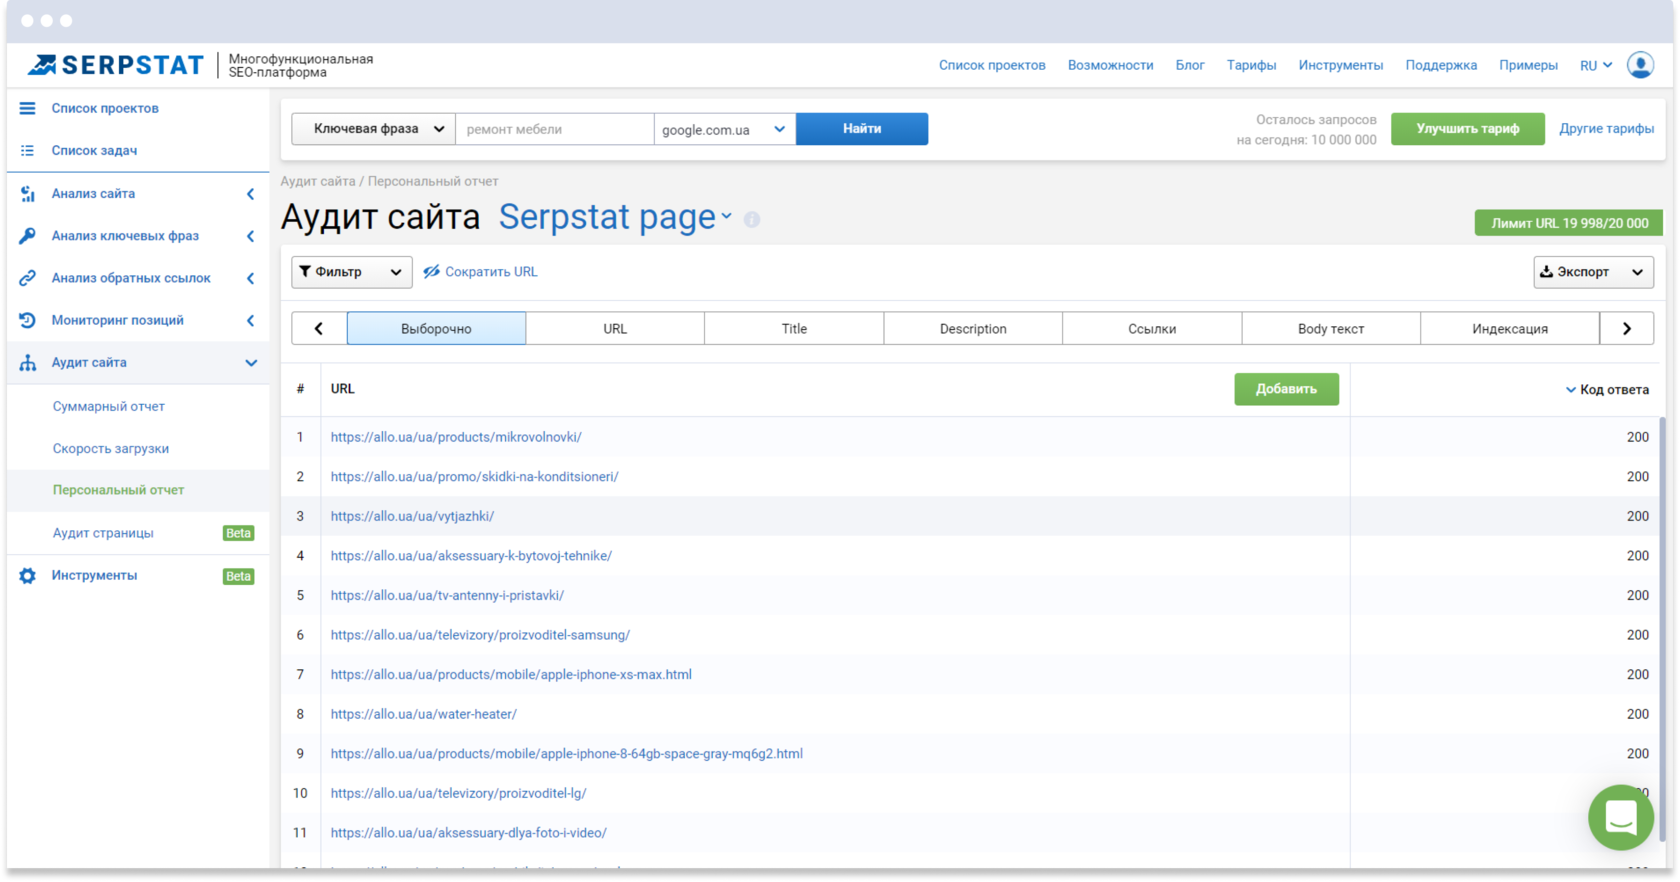Image resolution: width=1680 pixels, height=882 pixels.
Task: Open Персональный отчет in sidebar
Action: click(x=118, y=490)
